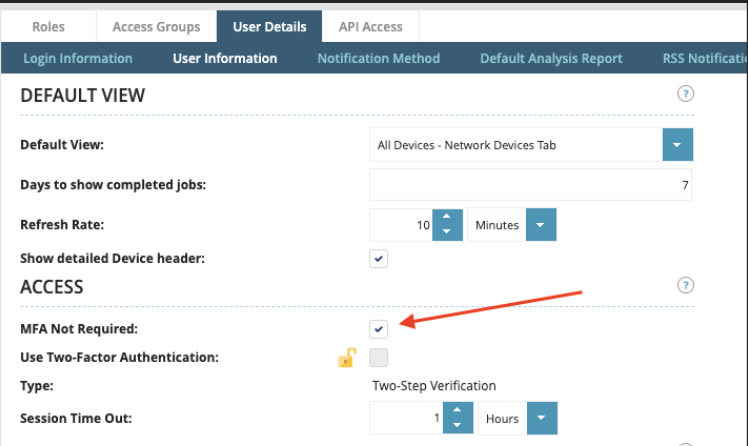Click the help icon beside Access heading

(685, 285)
